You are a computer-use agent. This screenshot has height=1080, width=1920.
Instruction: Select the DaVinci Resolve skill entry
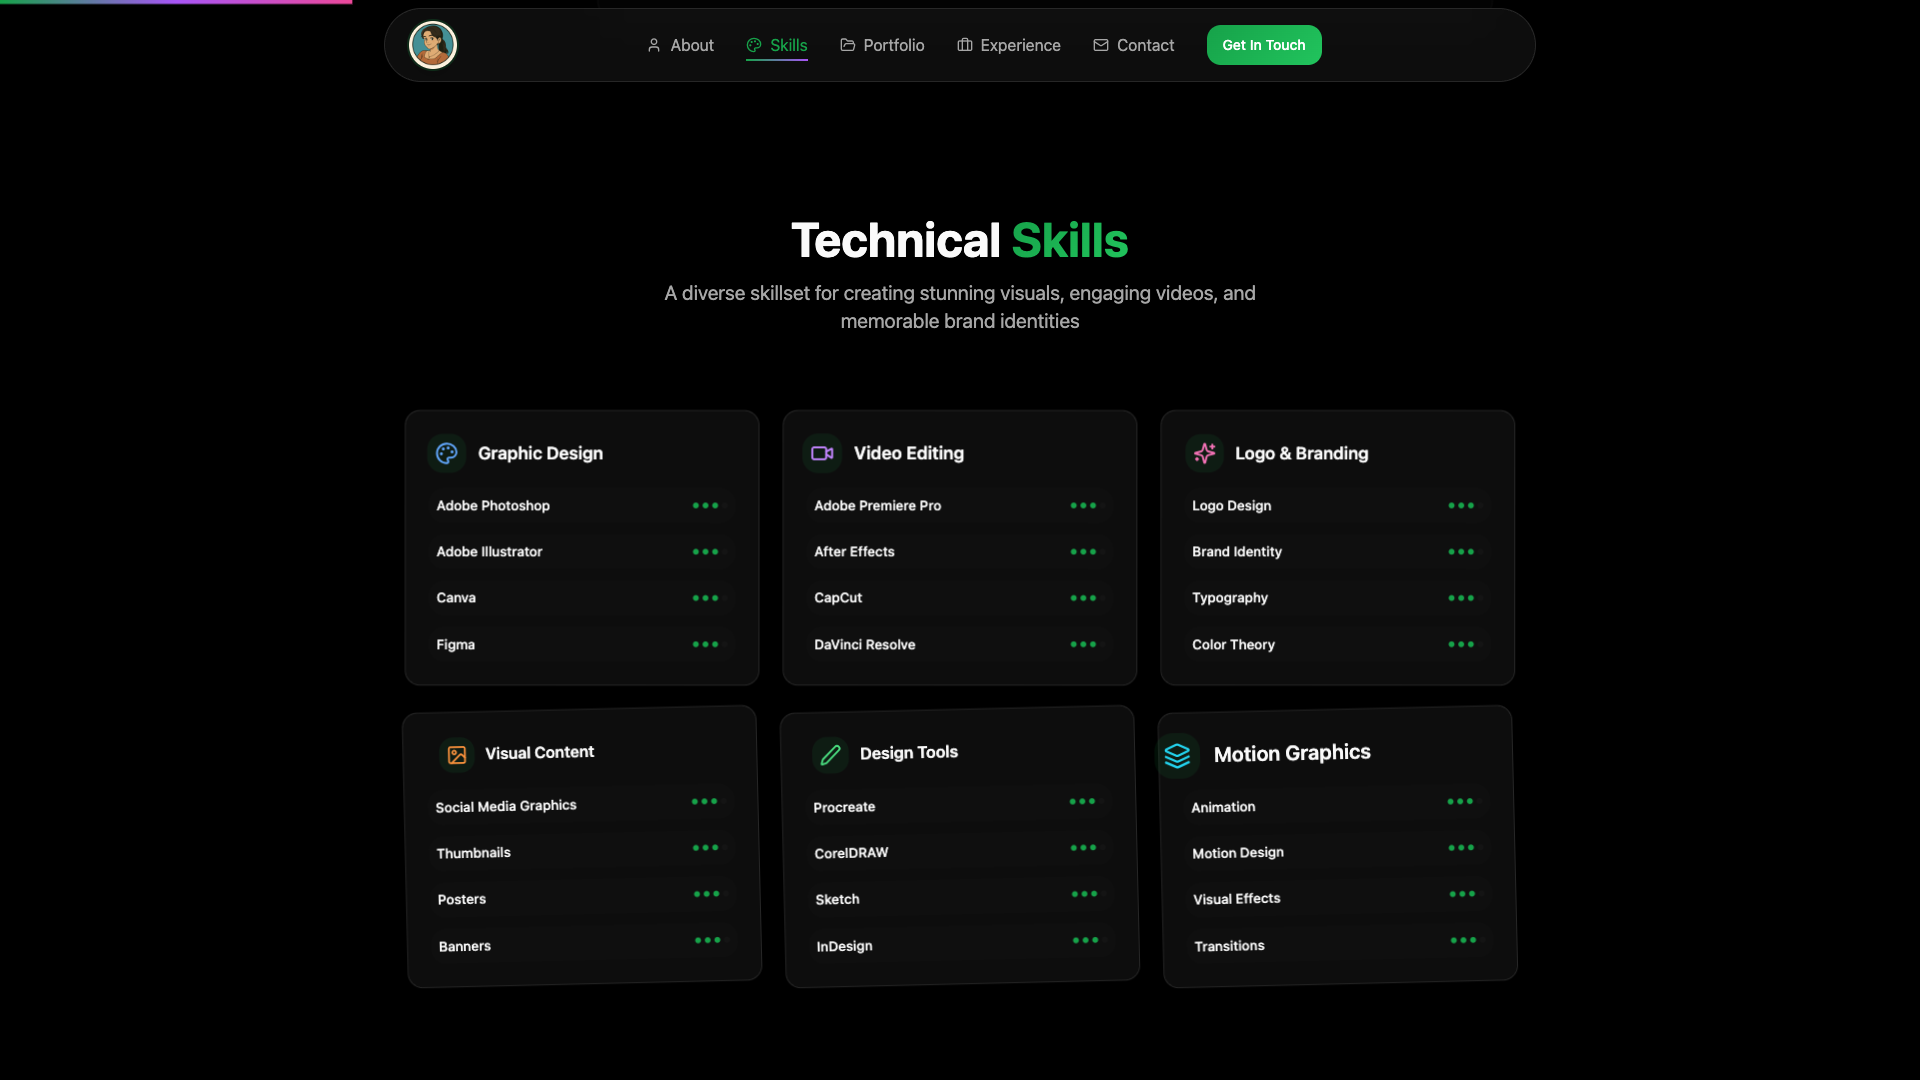point(864,645)
